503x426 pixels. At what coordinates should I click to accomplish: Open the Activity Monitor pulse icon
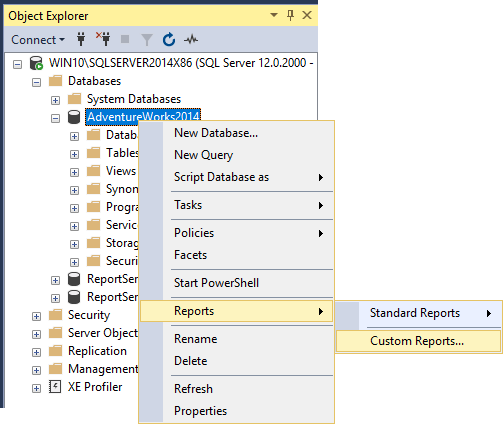[x=191, y=40]
